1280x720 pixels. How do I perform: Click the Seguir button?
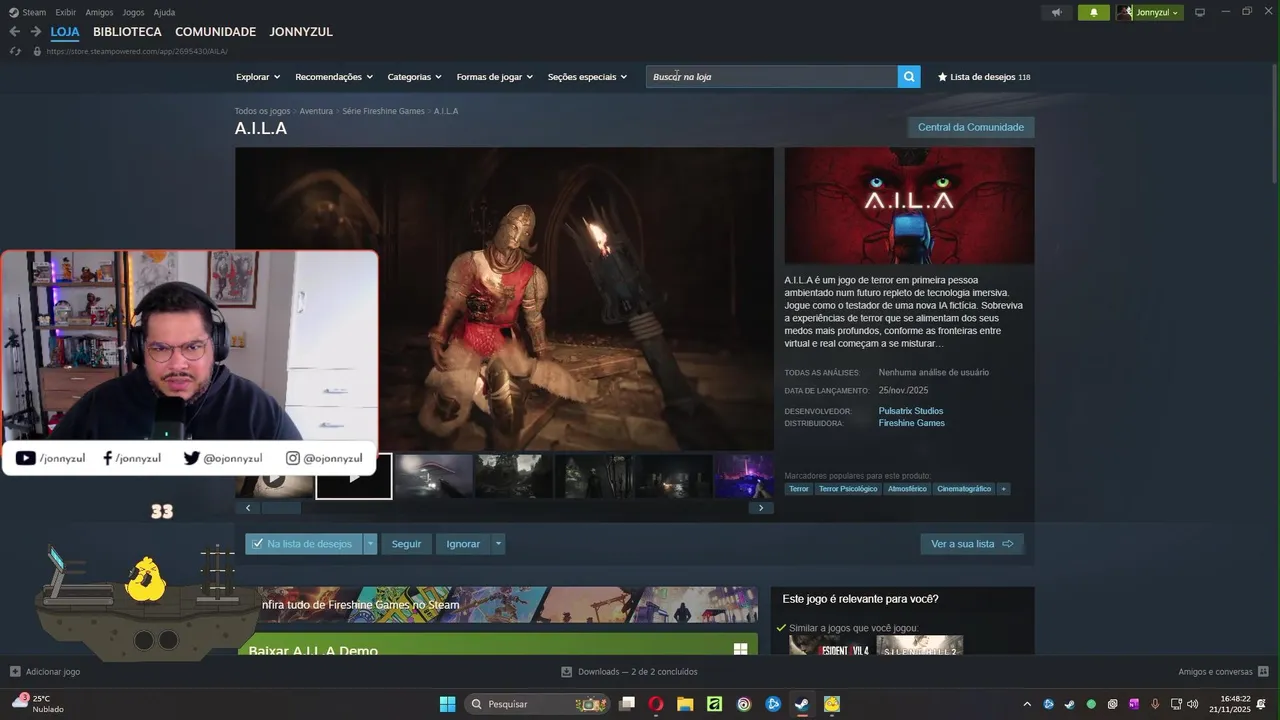(x=406, y=544)
